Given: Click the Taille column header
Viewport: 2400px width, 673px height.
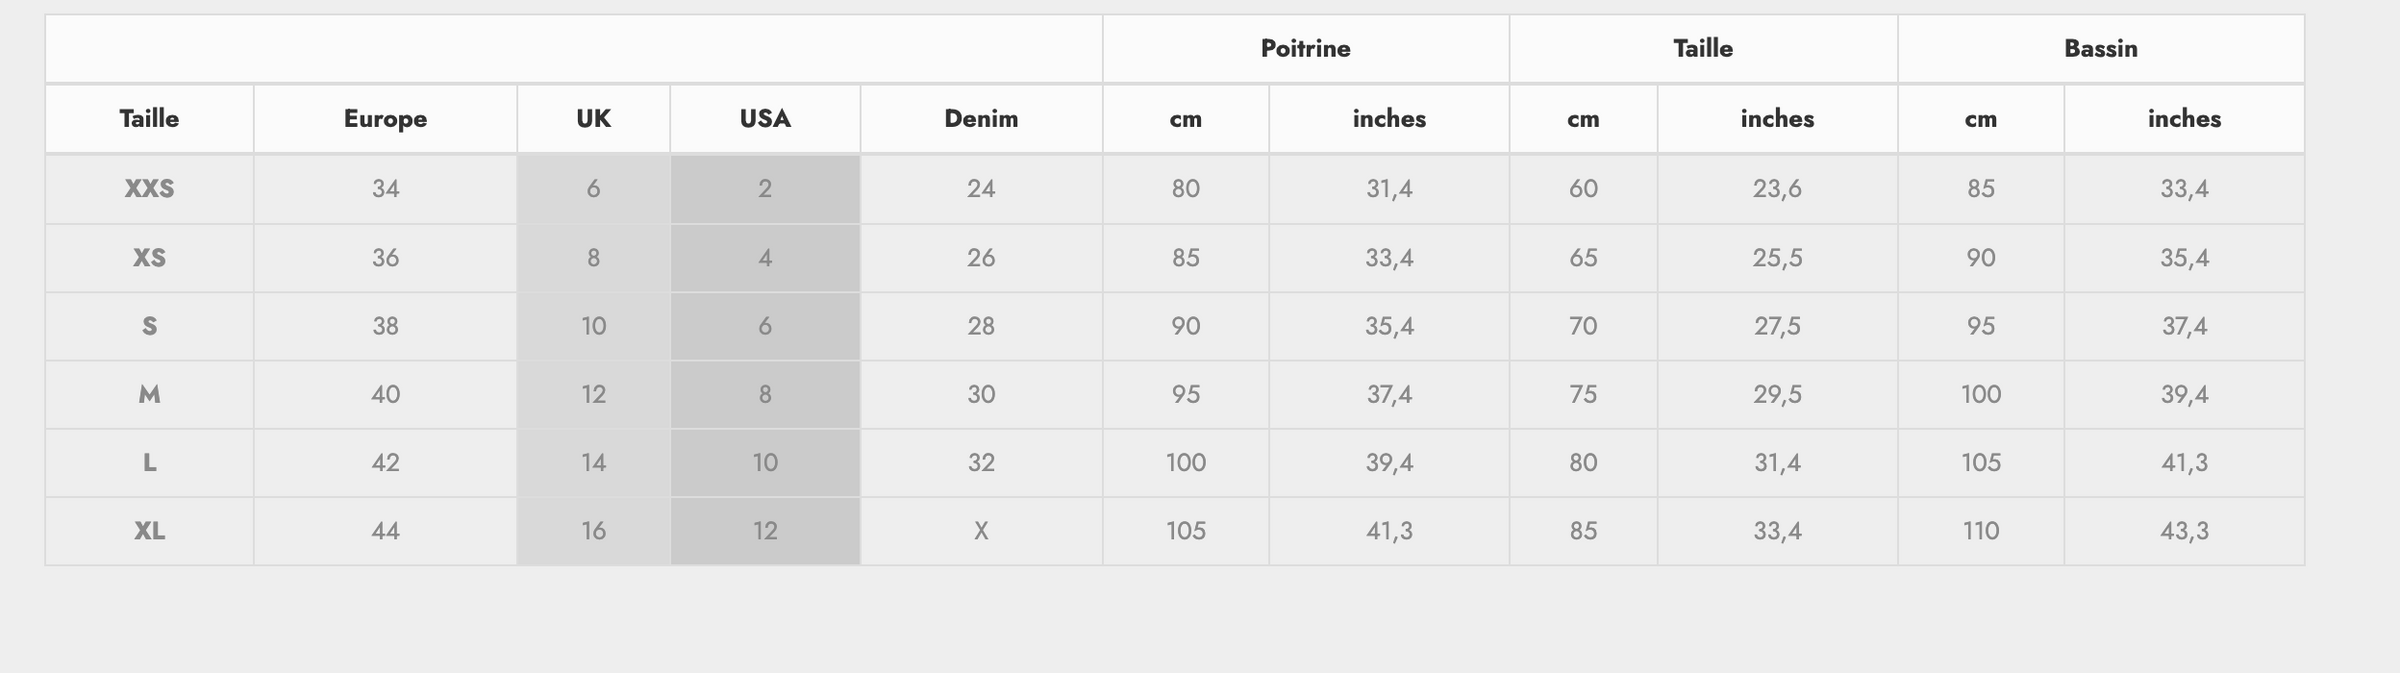Looking at the screenshot, I should point(149,119).
